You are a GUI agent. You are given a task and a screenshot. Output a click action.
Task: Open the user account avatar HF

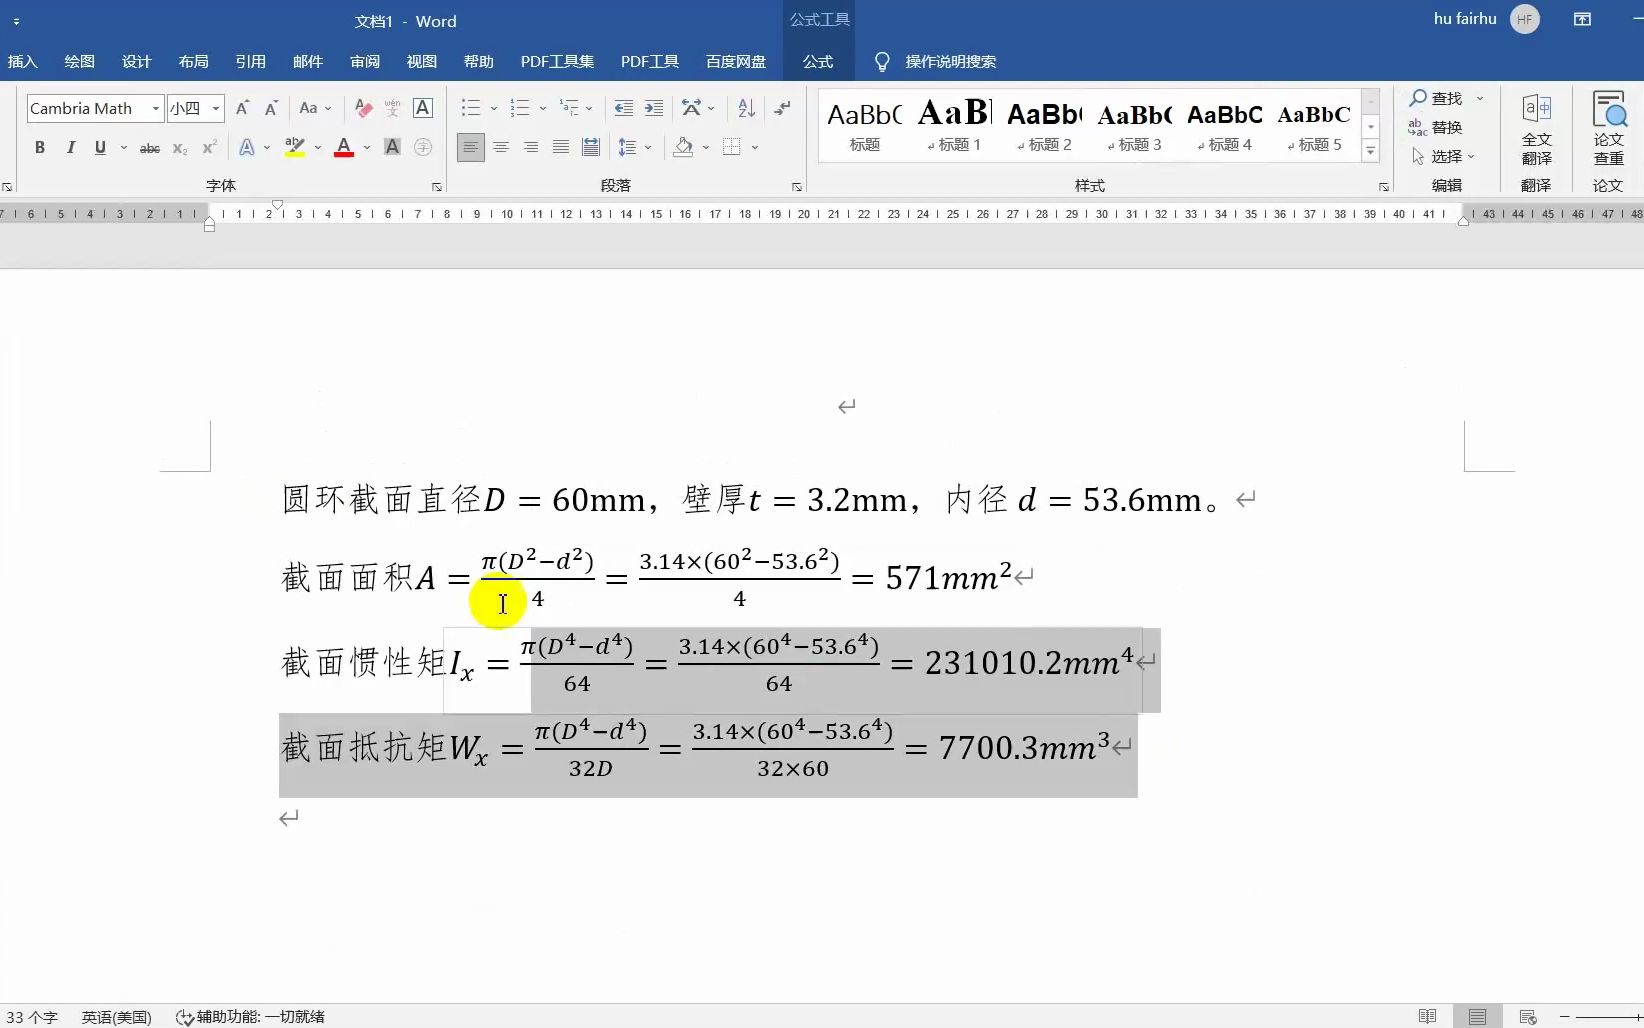[1525, 19]
